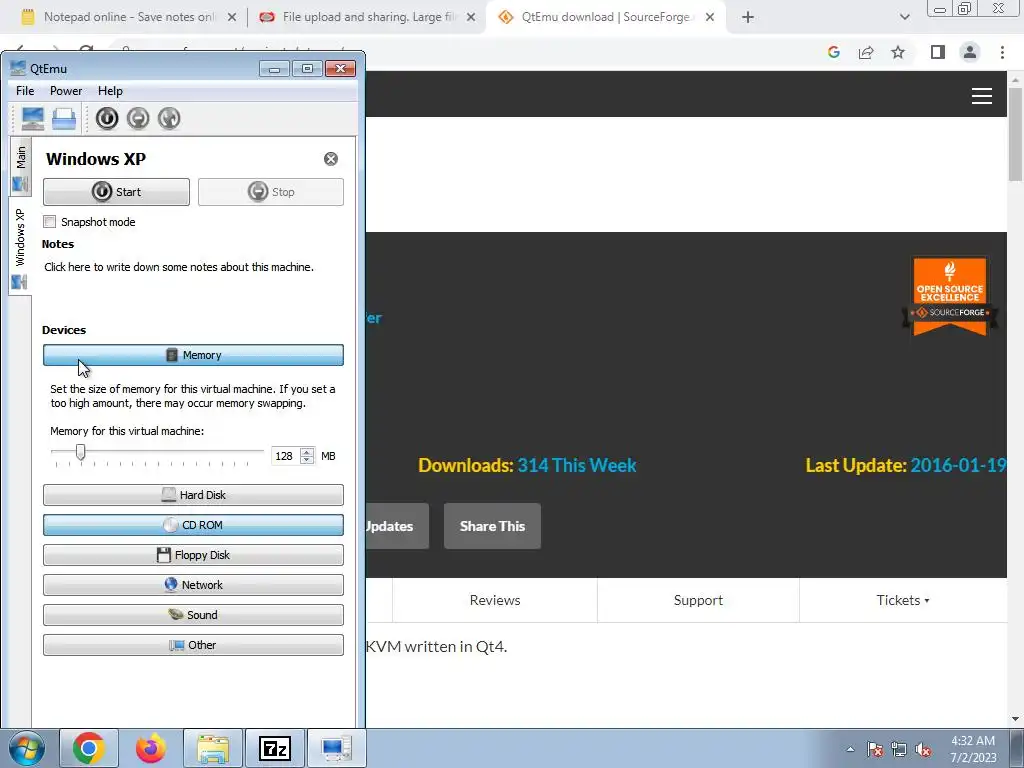This screenshot has height=768, width=1024.
Task: Open Firefox from the taskbar
Action: coord(151,748)
